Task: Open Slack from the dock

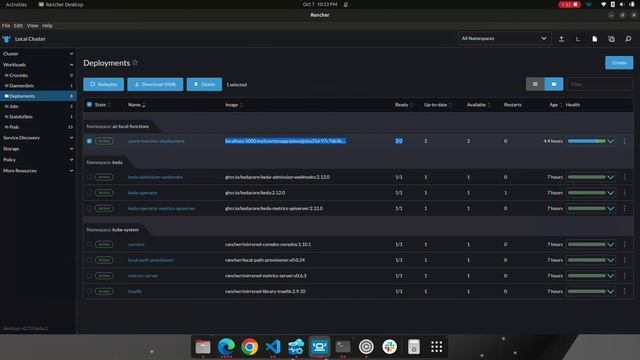Action: pos(389,347)
